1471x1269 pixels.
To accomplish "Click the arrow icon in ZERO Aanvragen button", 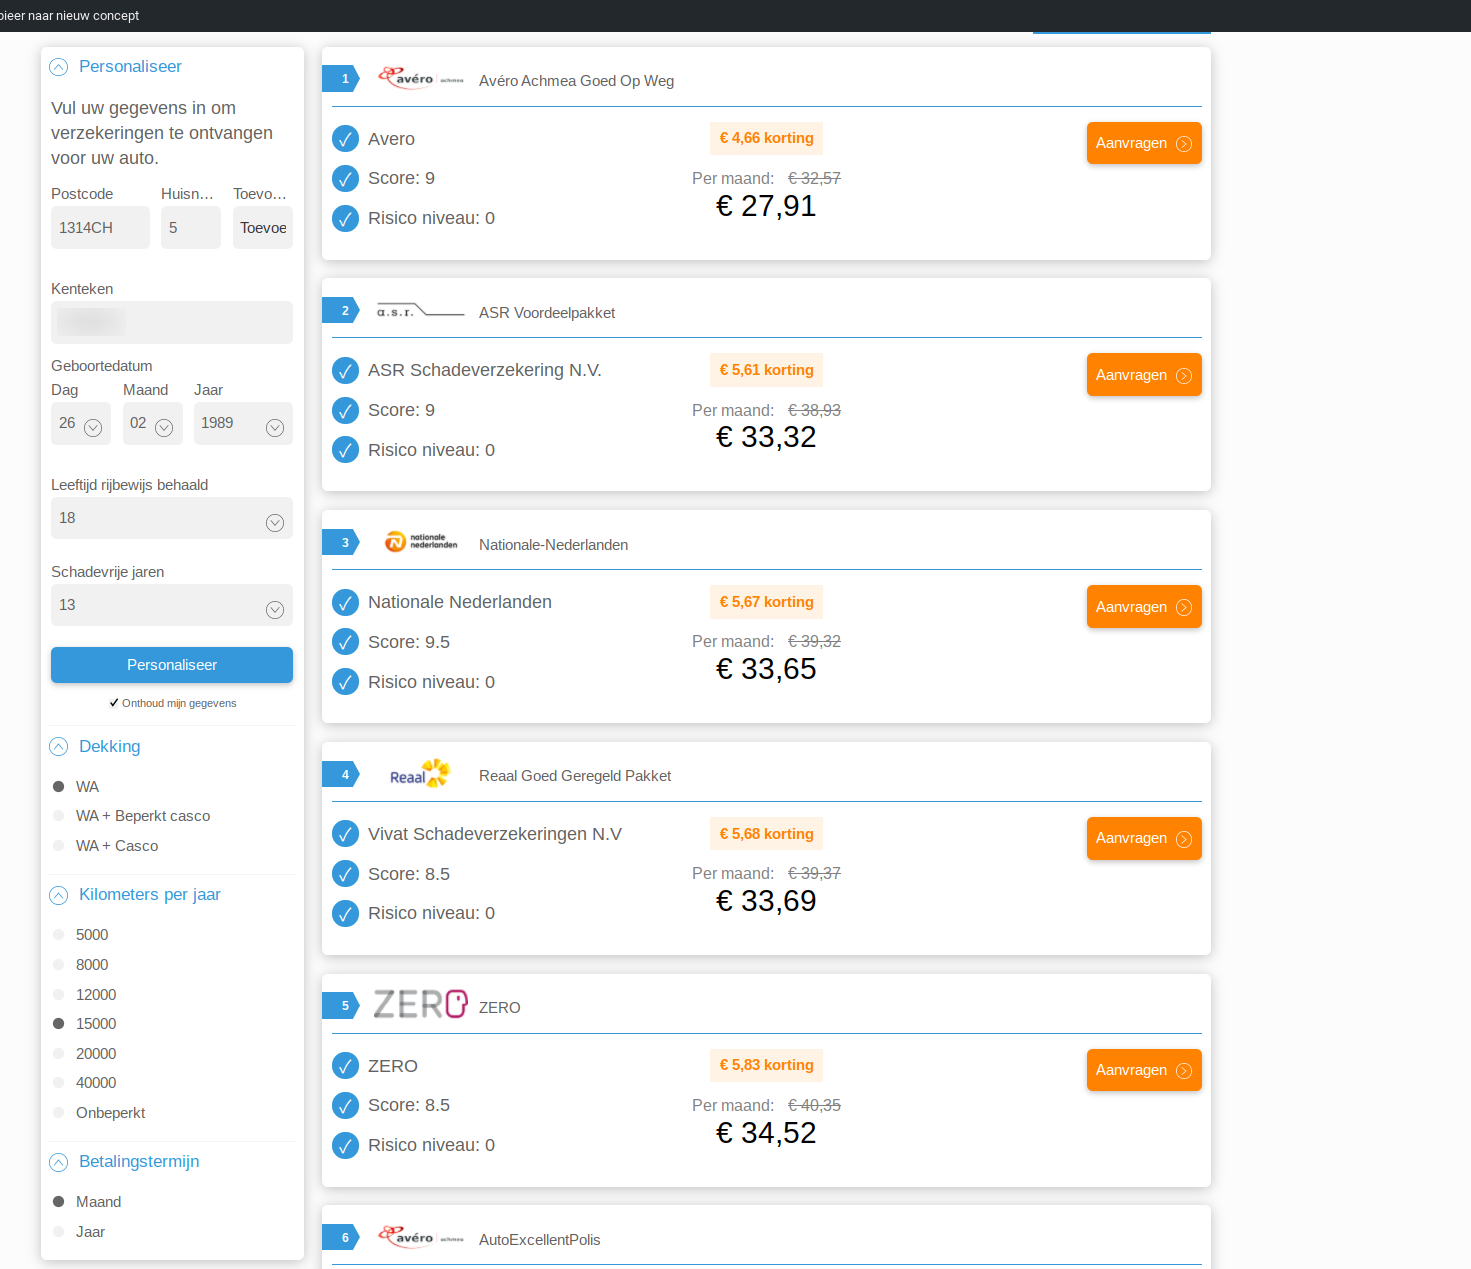I will click(x=1184, y=1071).
